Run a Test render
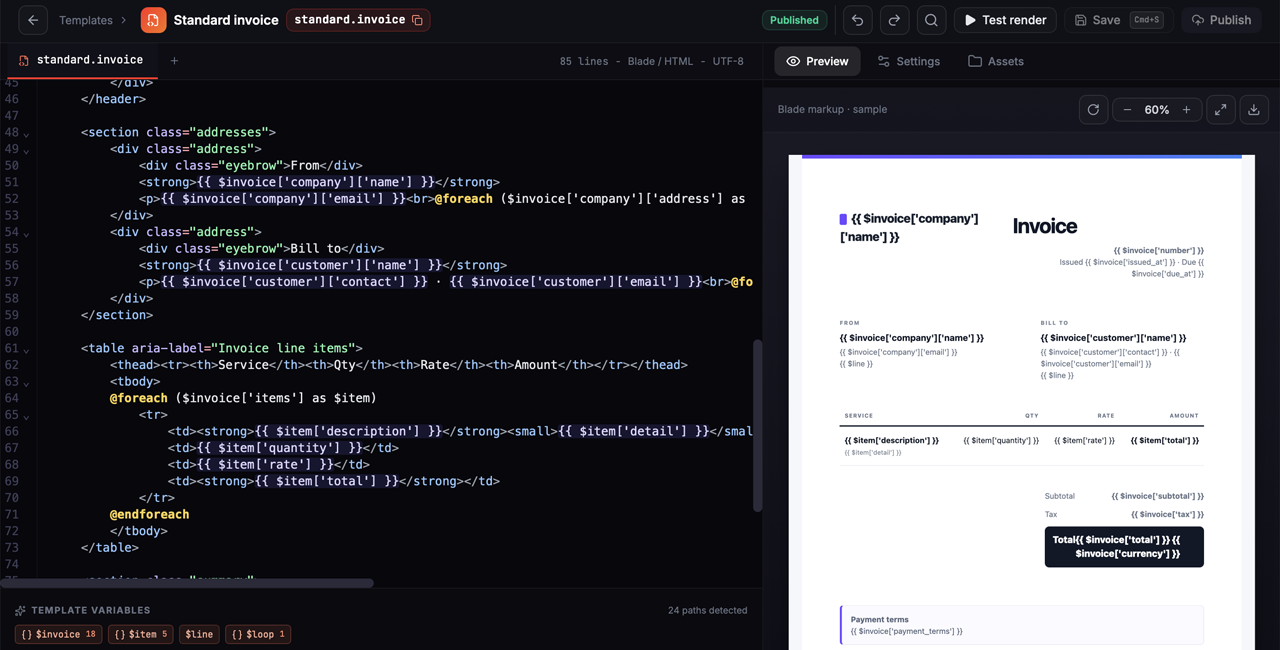This screenshot has width=1280, height=650. pos(1005,20)
